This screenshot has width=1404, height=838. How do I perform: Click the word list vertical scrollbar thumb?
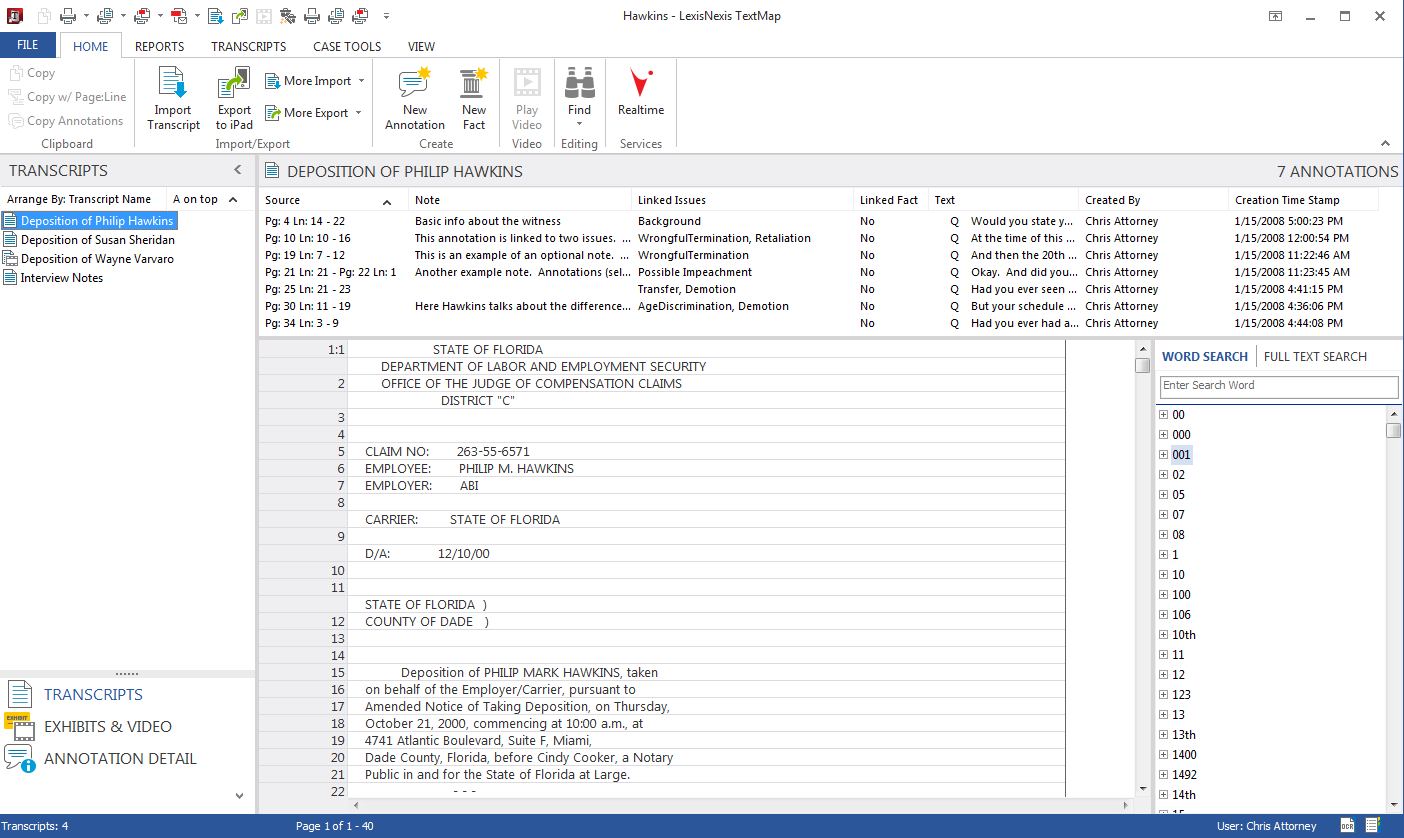coord(1394,431)
